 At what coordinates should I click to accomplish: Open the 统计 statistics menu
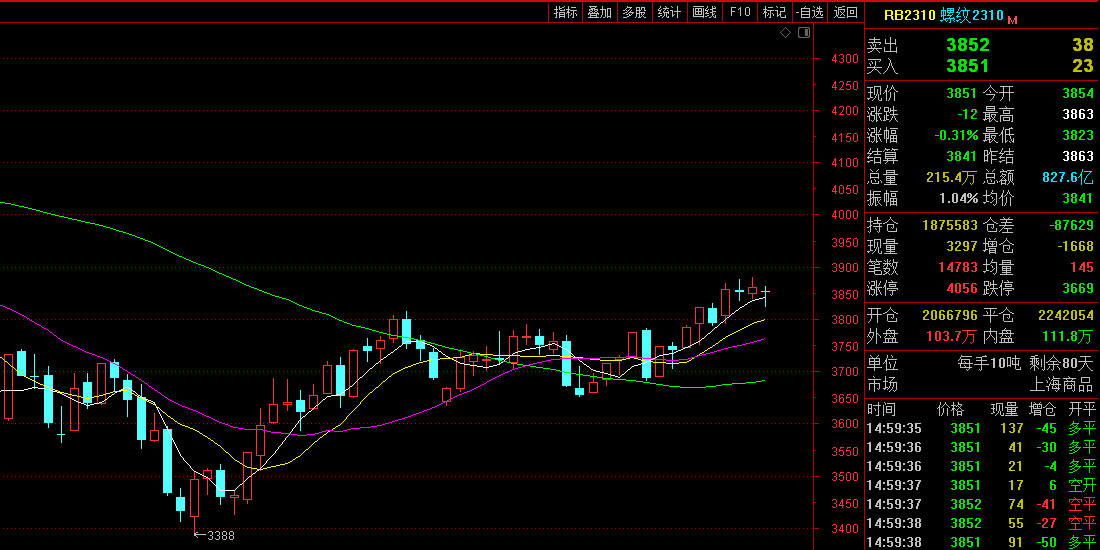pyautogui.click(x=669, y=12)
